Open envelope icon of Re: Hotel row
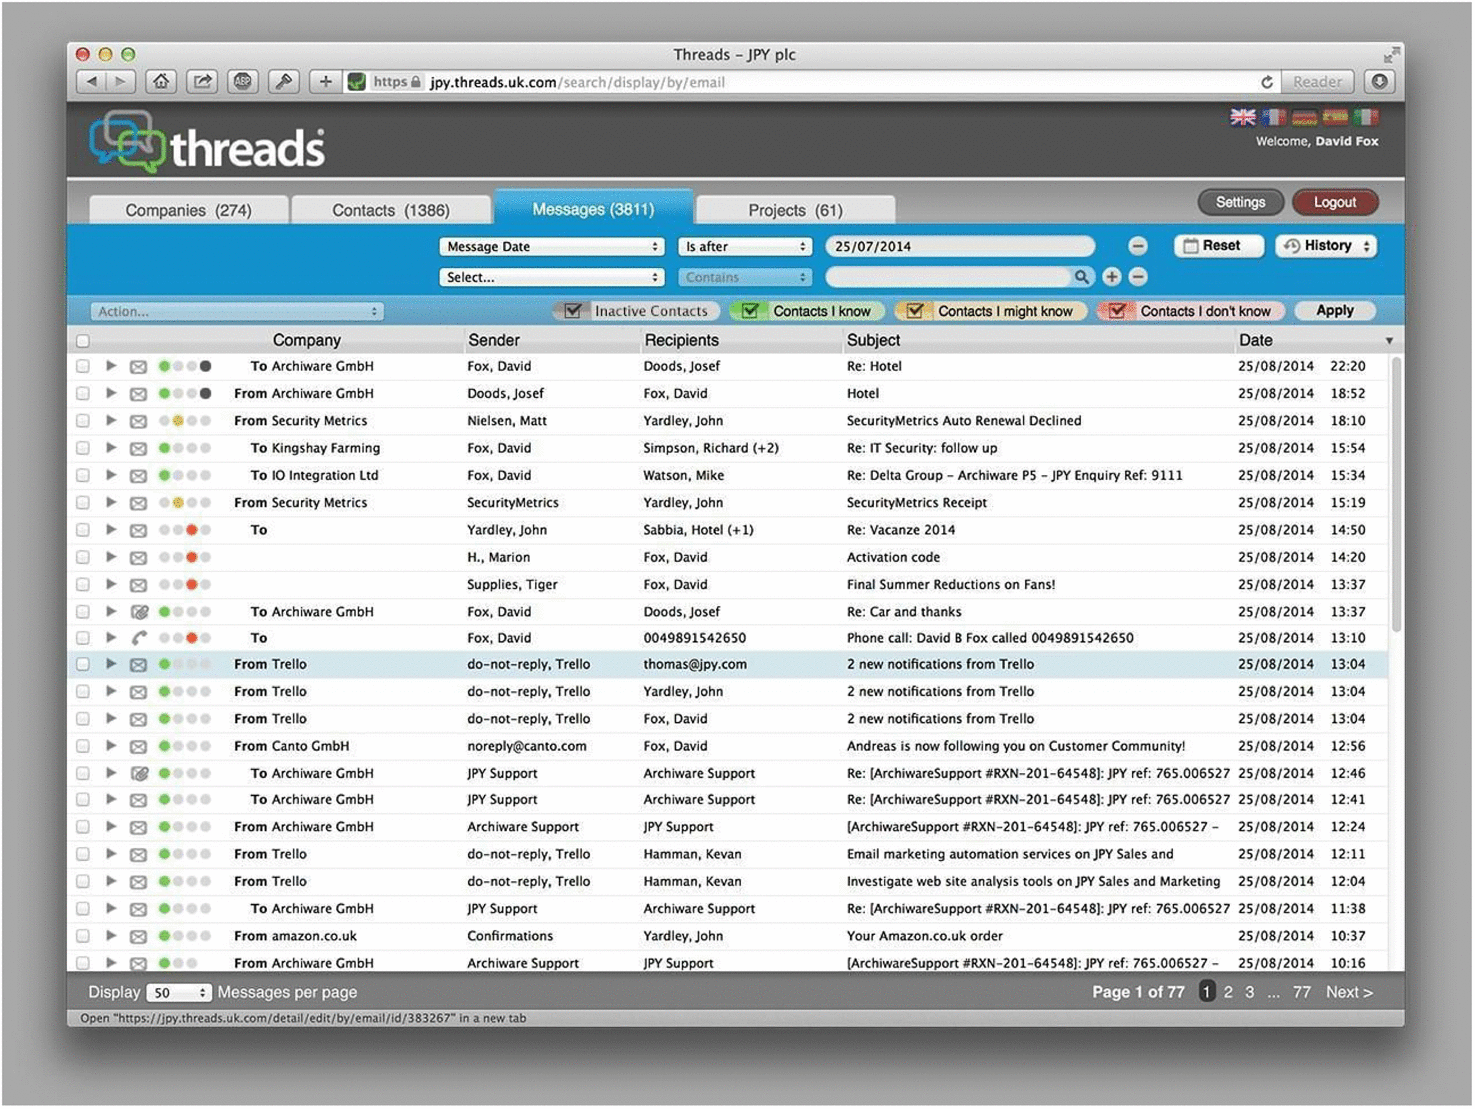1475x1109 pixels. pyautogui.click(x=139, y=367)
